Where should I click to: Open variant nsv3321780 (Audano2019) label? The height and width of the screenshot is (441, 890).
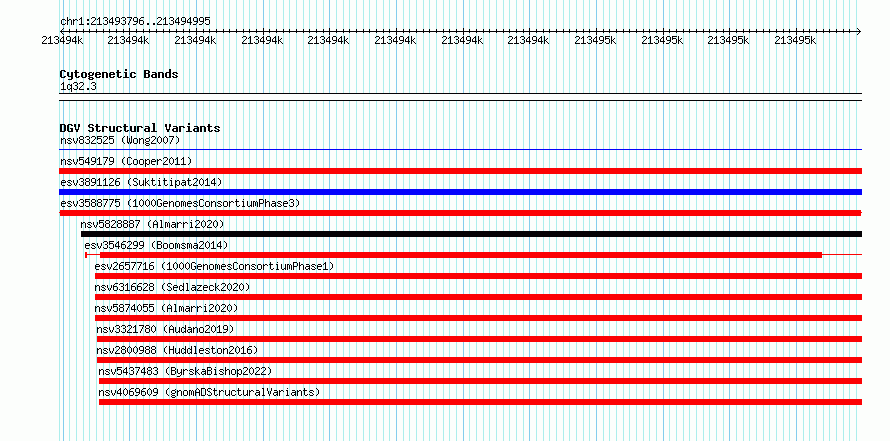pos(165,329)
